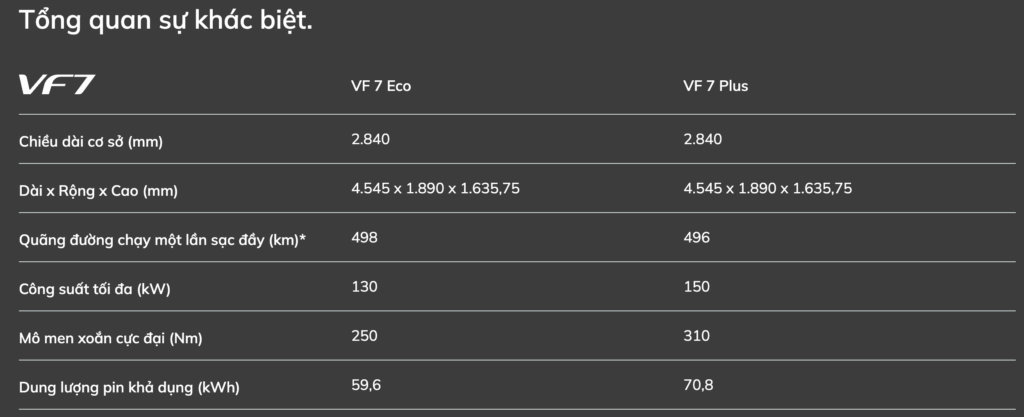Click the VF 7 Eco dimensions value
Image resolution: width=1024 pixels, height=417 pixels.
435,188
